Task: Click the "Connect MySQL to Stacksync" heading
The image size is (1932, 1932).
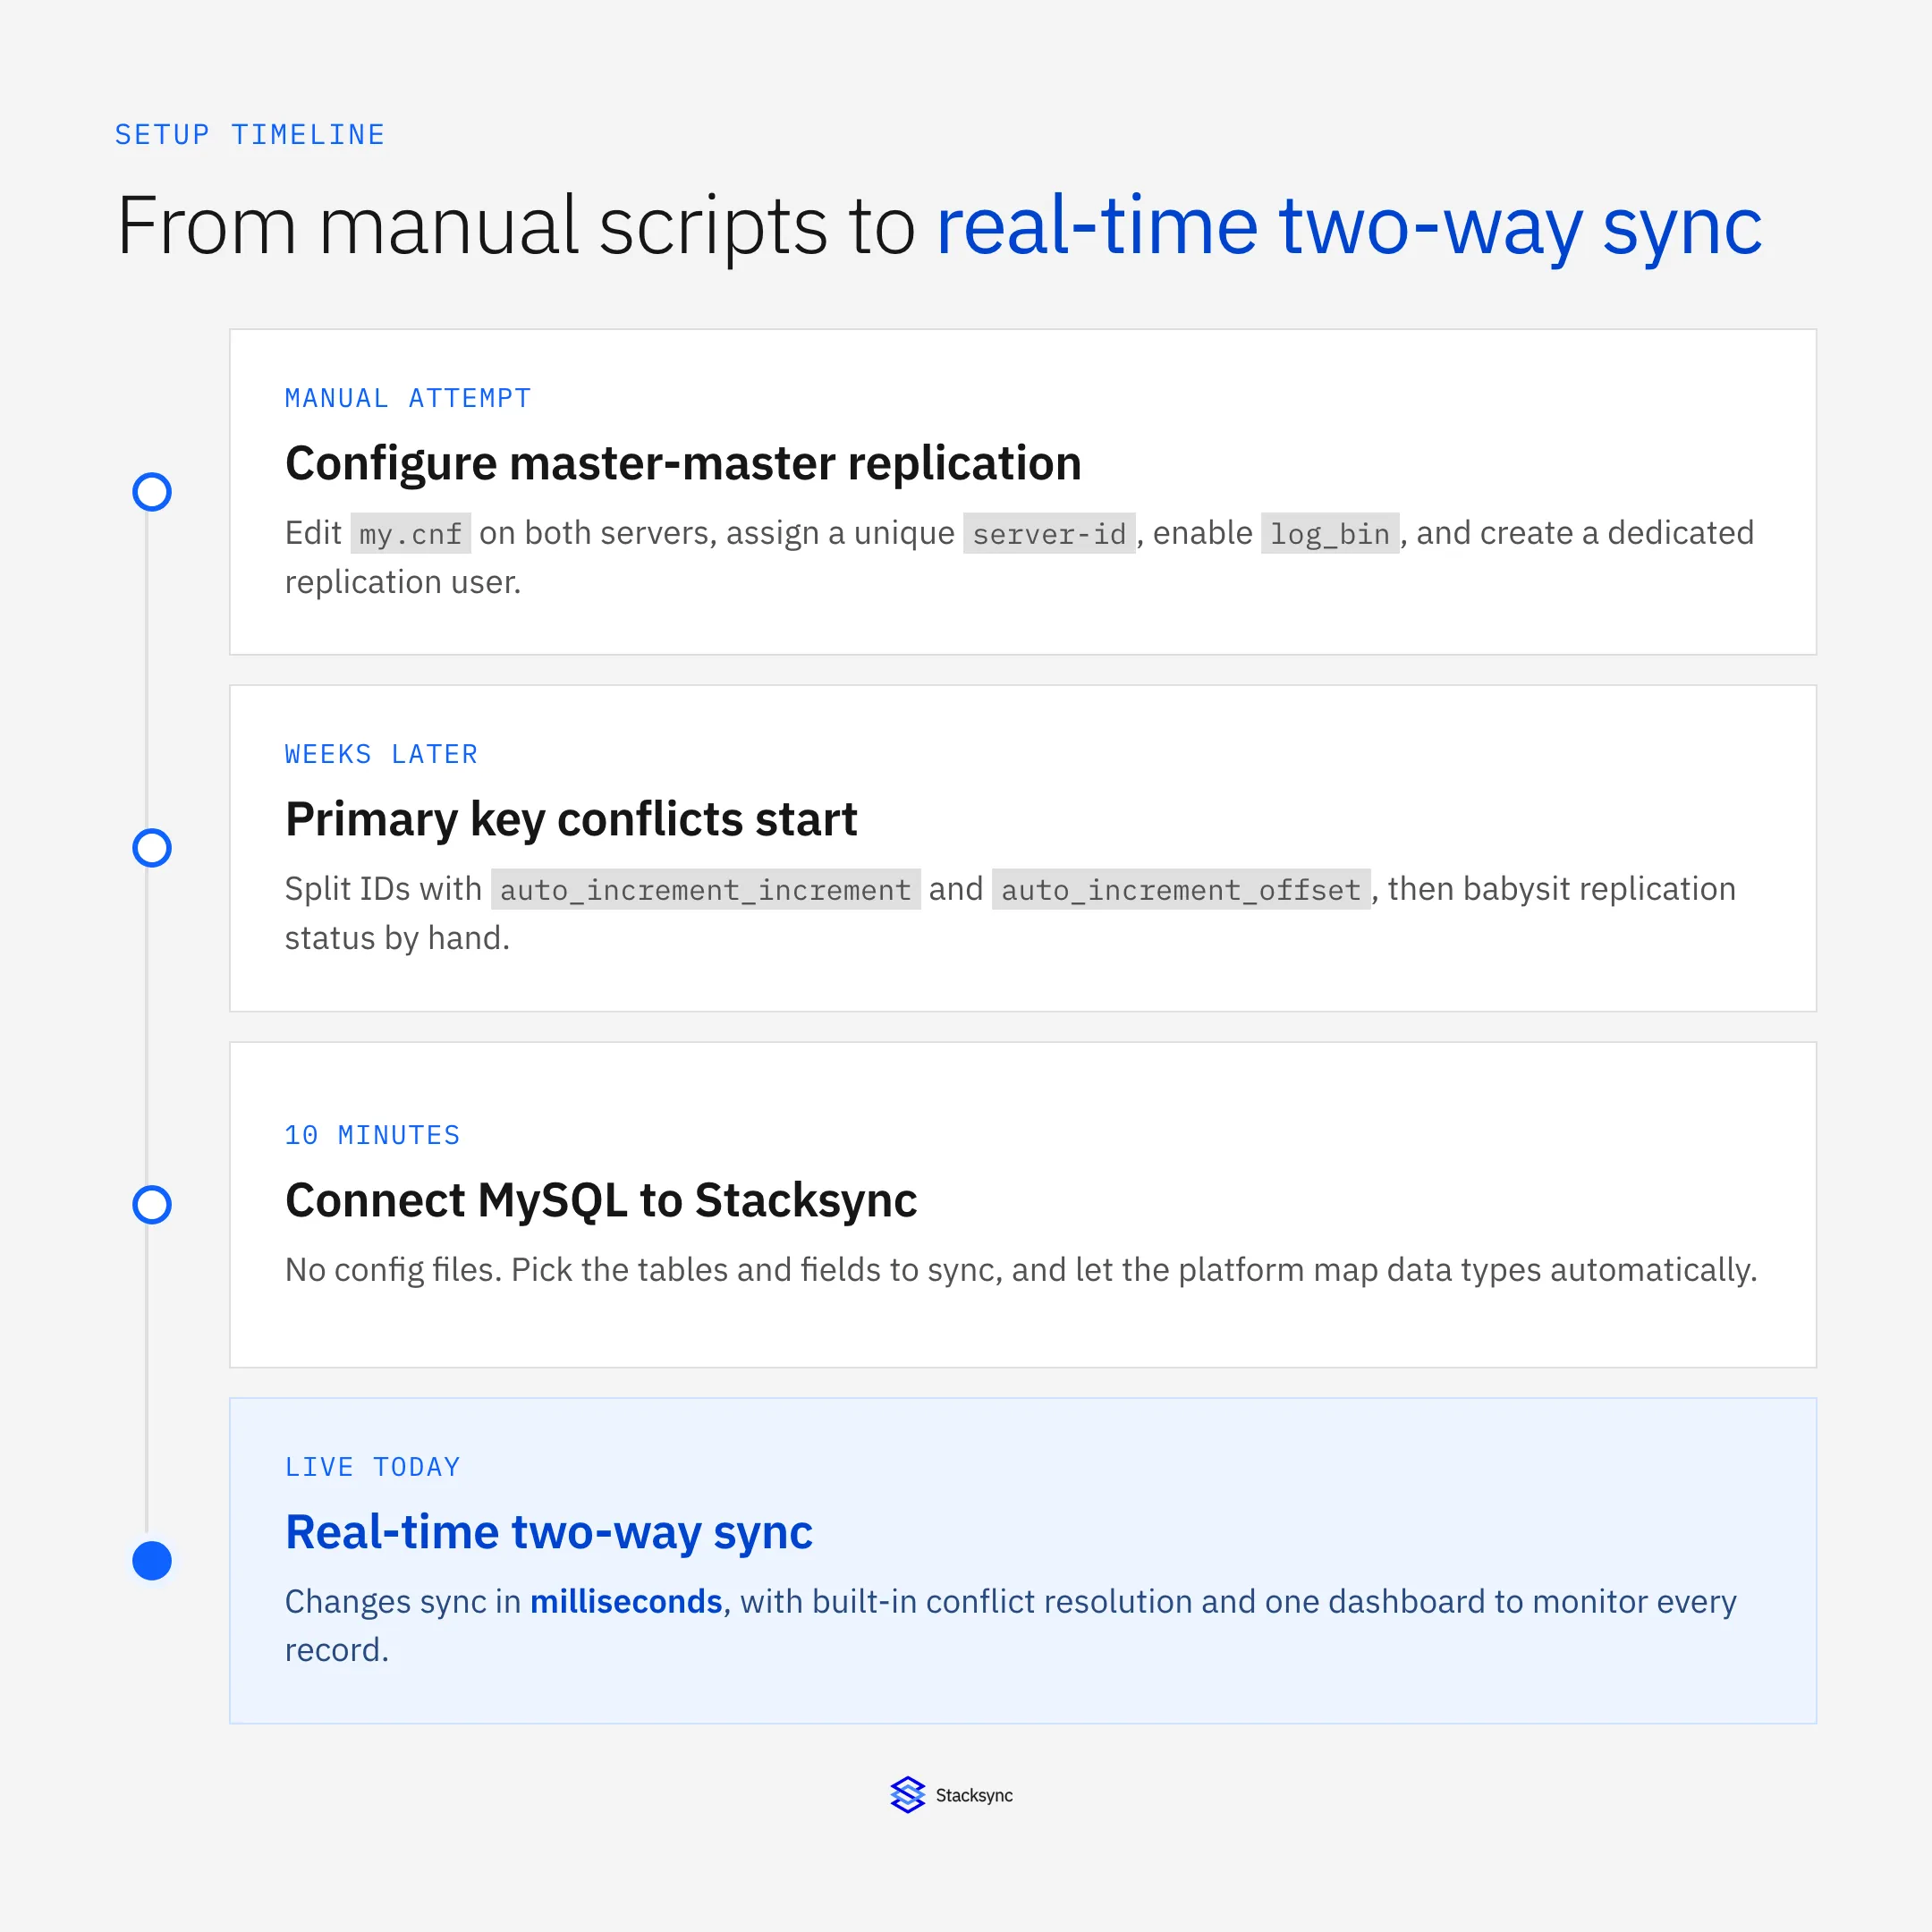Action: (x=601, y=1200)
